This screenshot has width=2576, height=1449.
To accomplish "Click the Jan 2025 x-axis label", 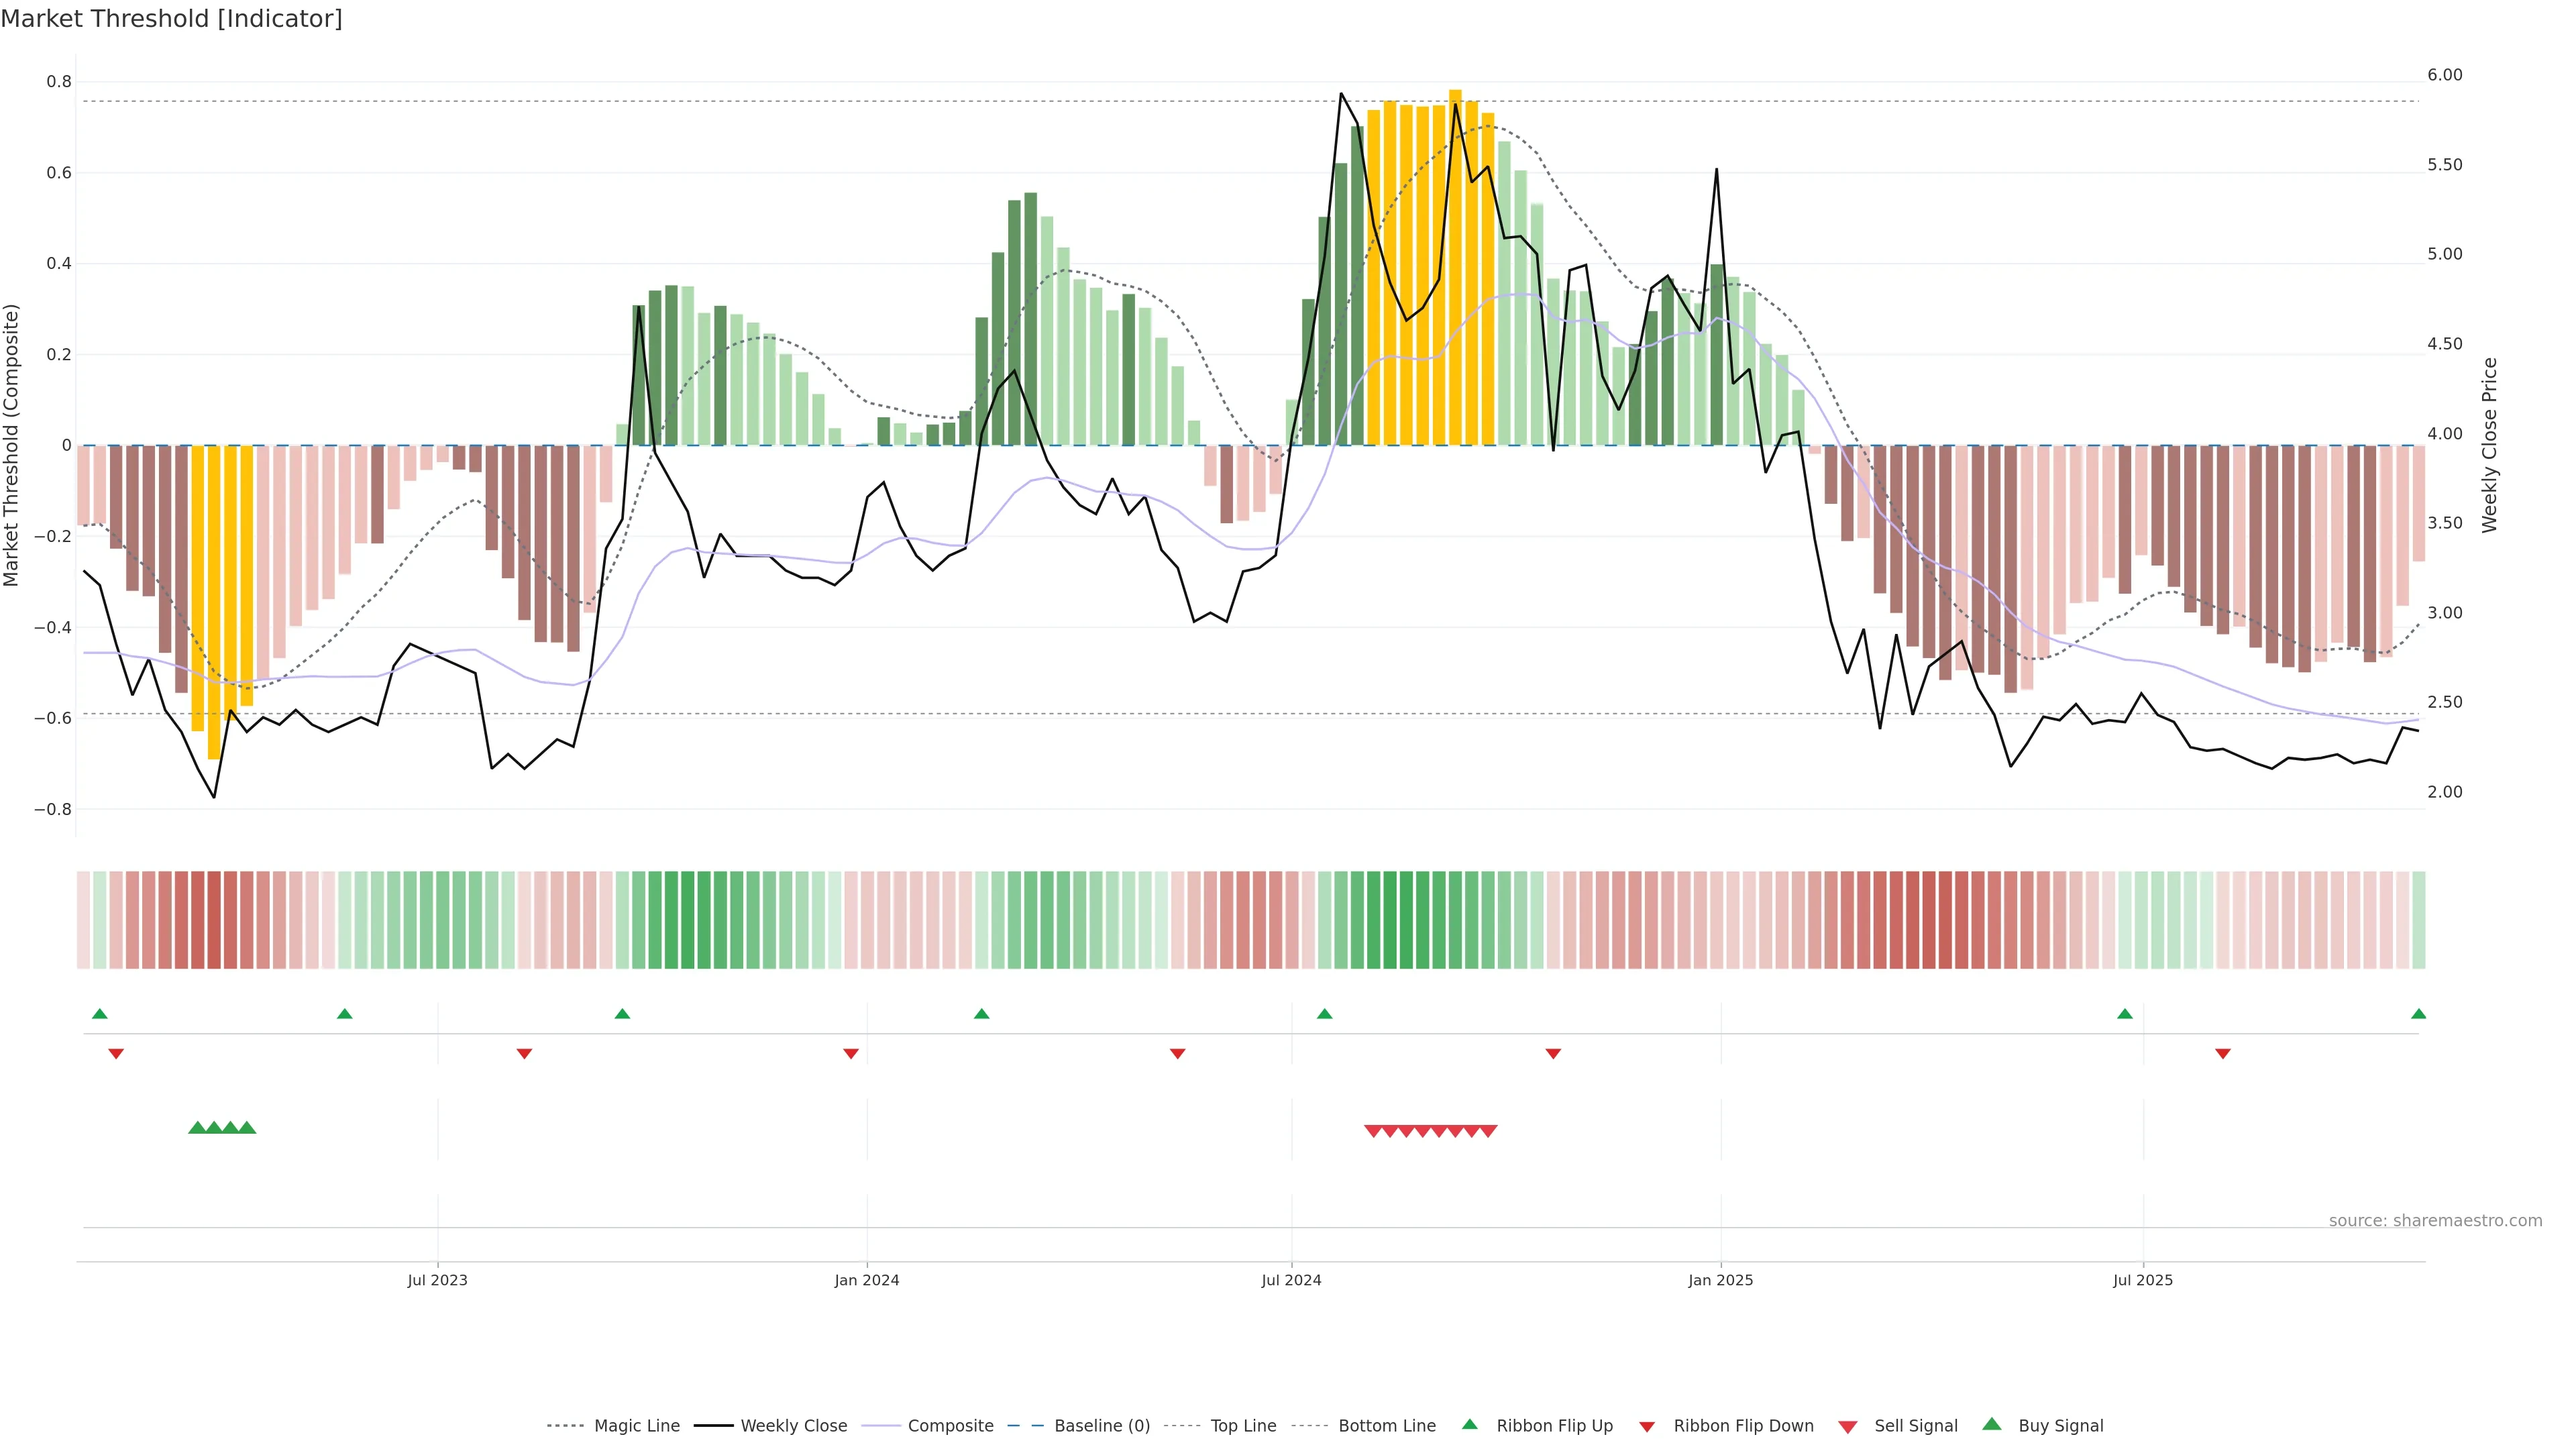I will (x=1720, y=1280).
